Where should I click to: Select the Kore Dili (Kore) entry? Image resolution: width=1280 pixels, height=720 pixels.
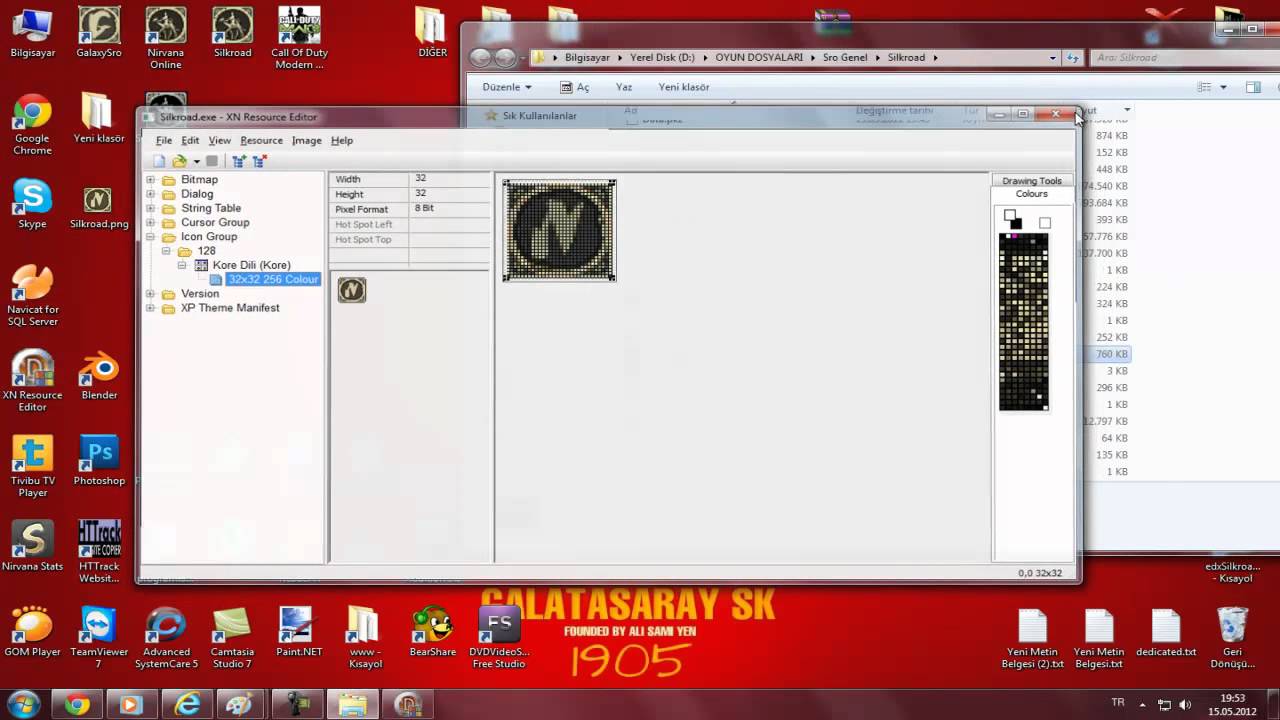click(x=251, y=265)
